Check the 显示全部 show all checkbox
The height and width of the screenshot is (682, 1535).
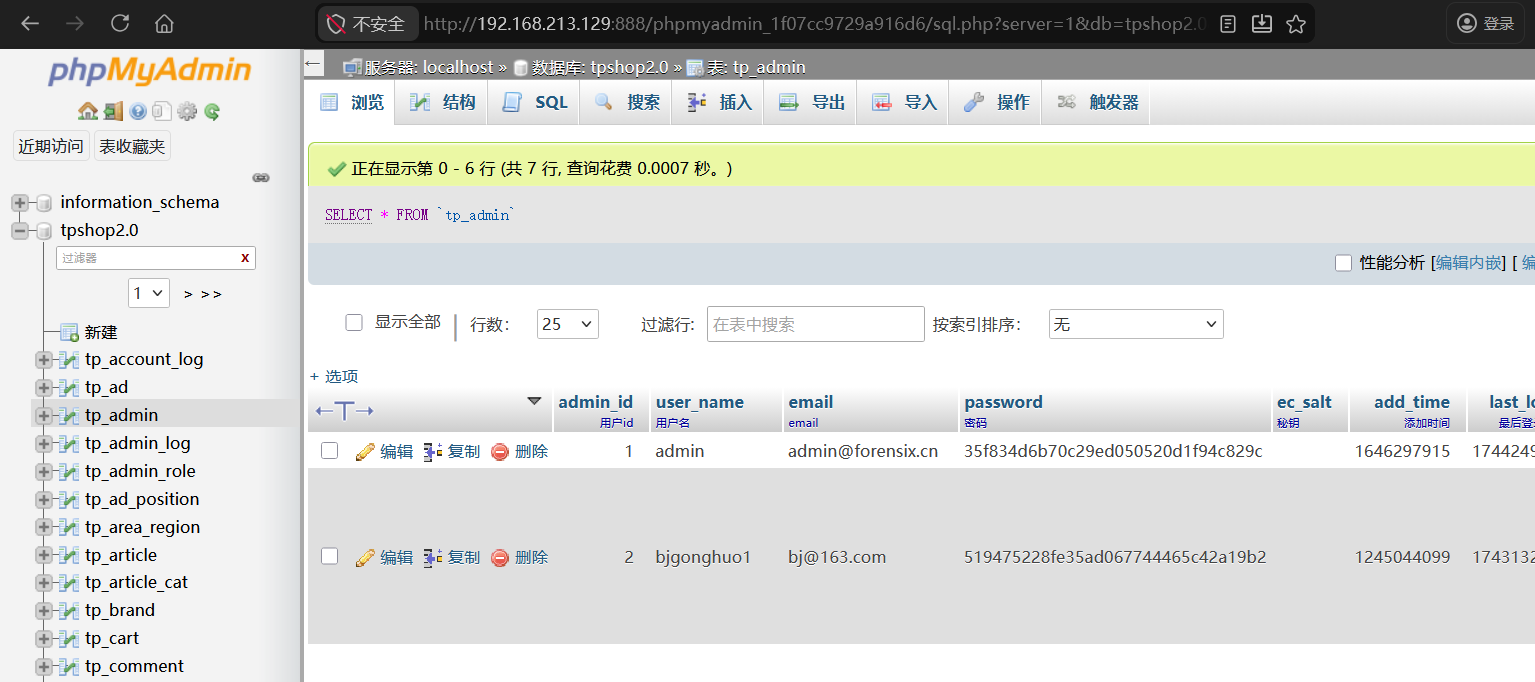click(354, 323)
